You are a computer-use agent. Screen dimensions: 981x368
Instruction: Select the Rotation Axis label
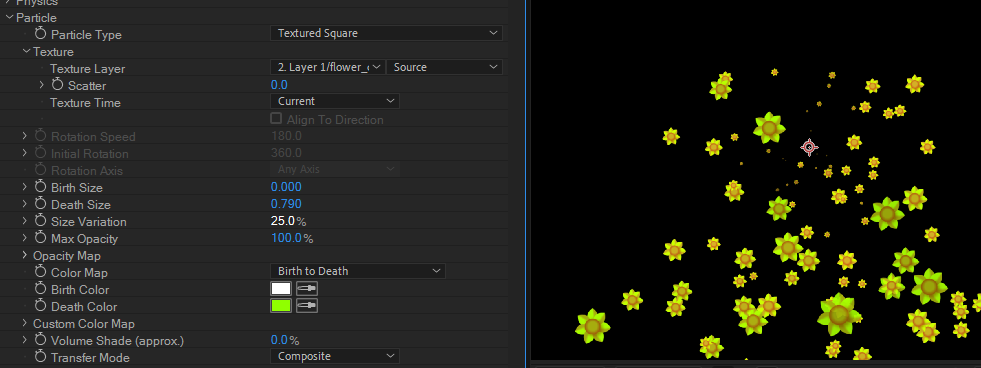87,170
